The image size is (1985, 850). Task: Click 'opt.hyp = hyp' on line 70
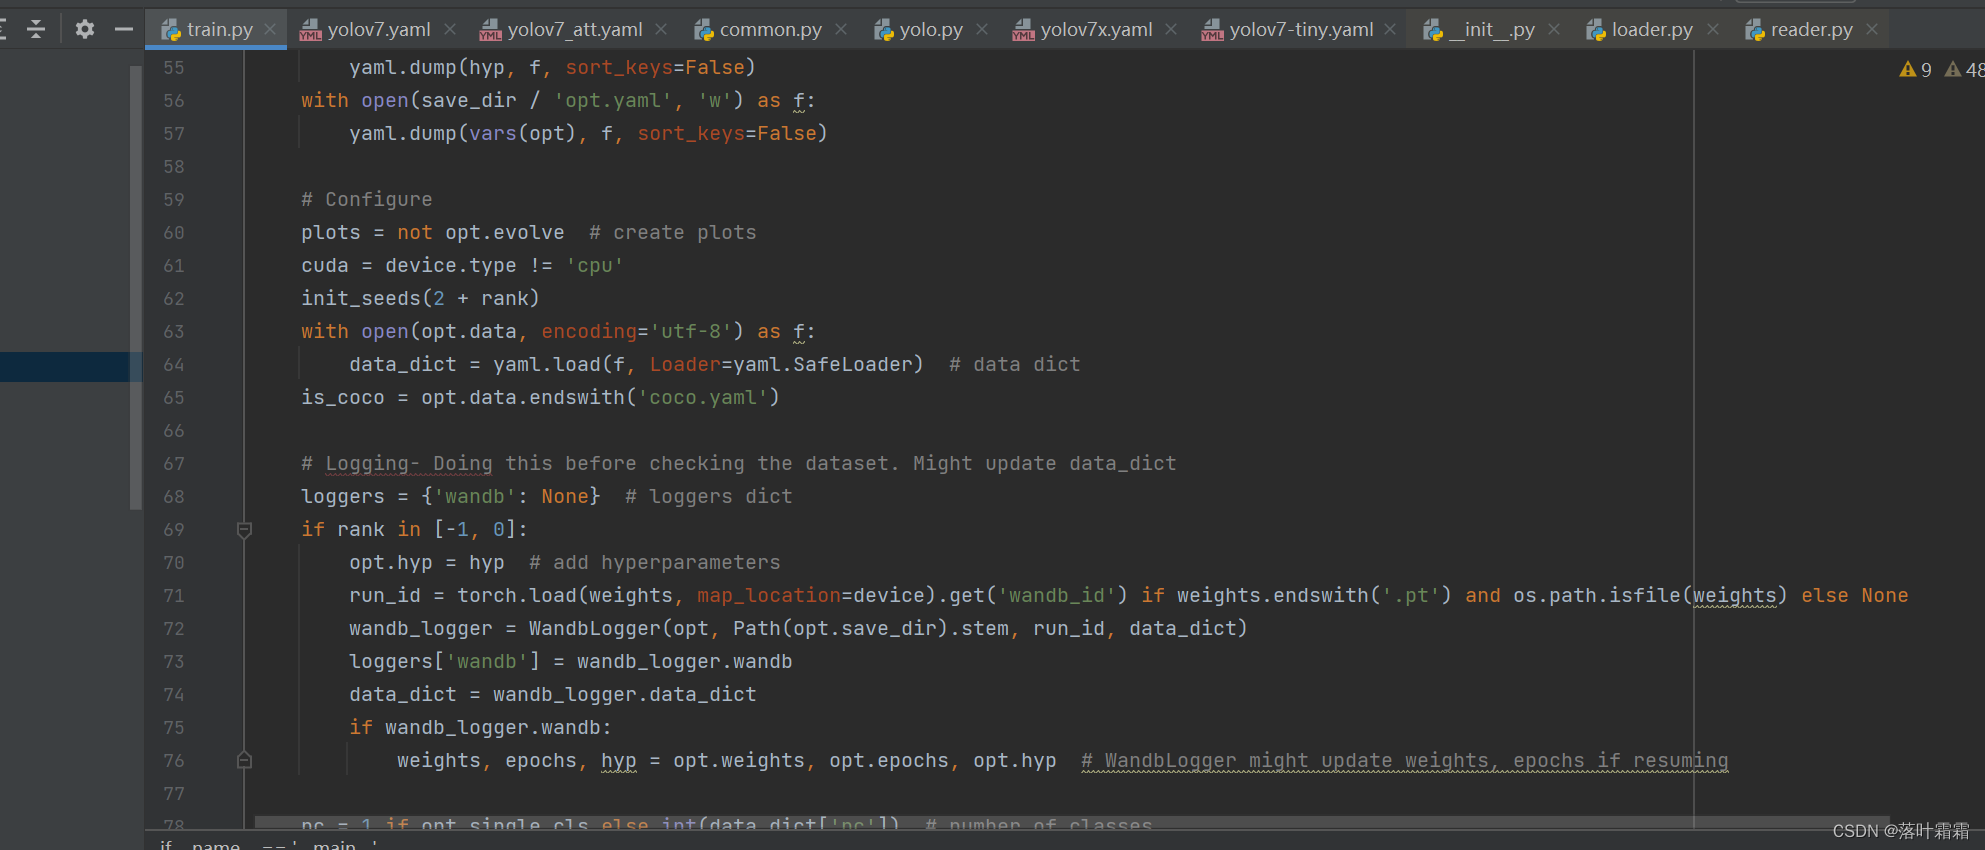point(427,563)
